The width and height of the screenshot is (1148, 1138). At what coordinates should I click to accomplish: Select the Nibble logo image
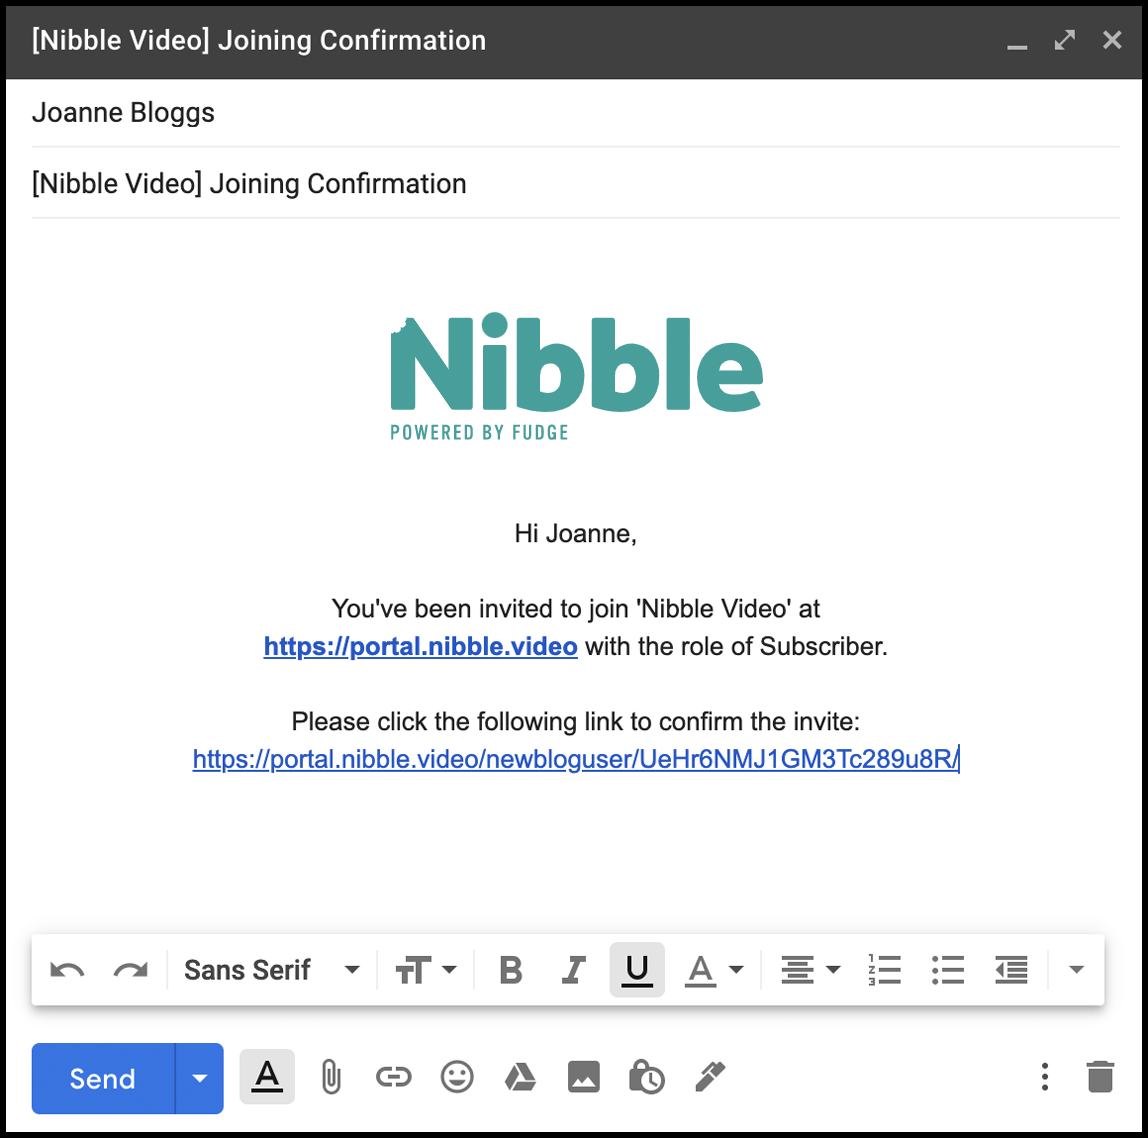pyautogui.click(x=576, y=376)
